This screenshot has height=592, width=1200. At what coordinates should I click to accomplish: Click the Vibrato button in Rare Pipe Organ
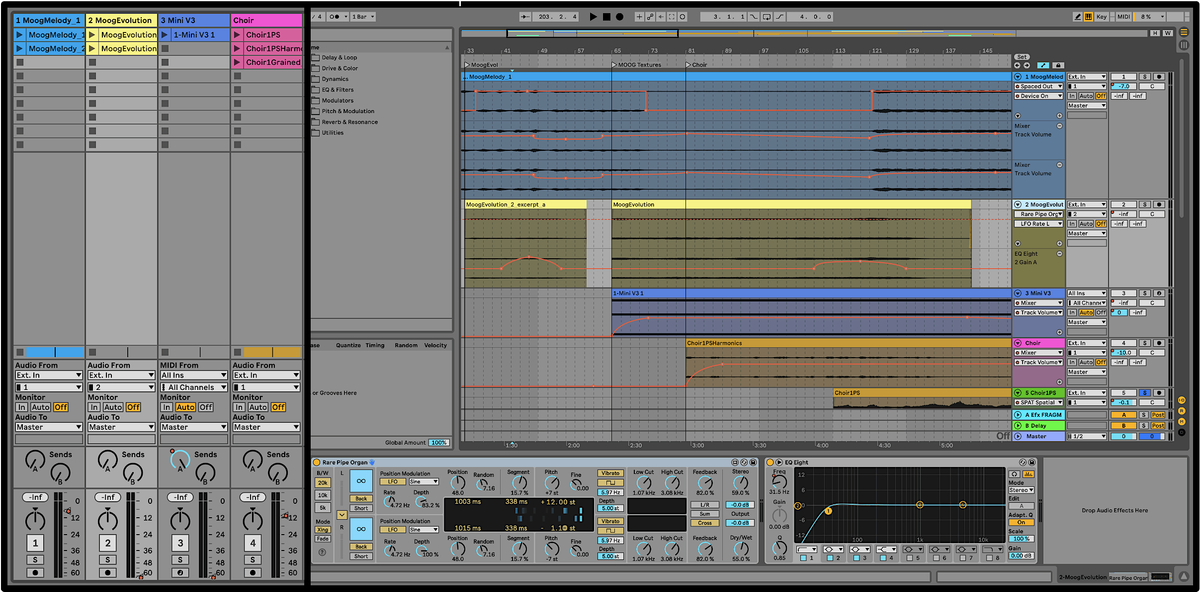pyautogui.click(x=609, y=473)
